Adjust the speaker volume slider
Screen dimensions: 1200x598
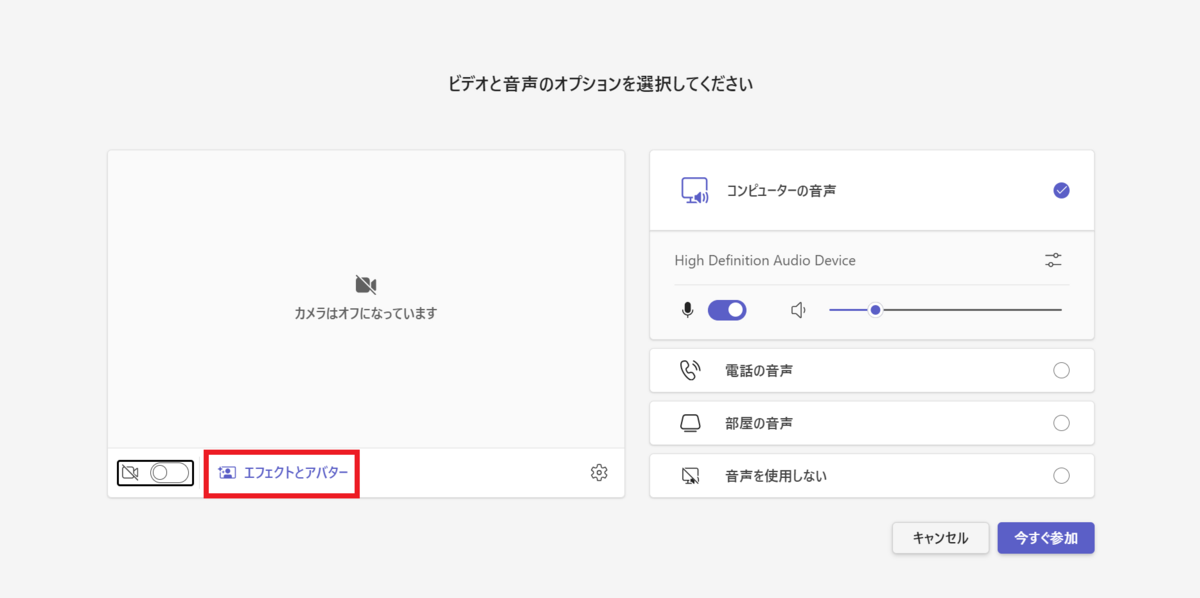(x=945, y=310)
